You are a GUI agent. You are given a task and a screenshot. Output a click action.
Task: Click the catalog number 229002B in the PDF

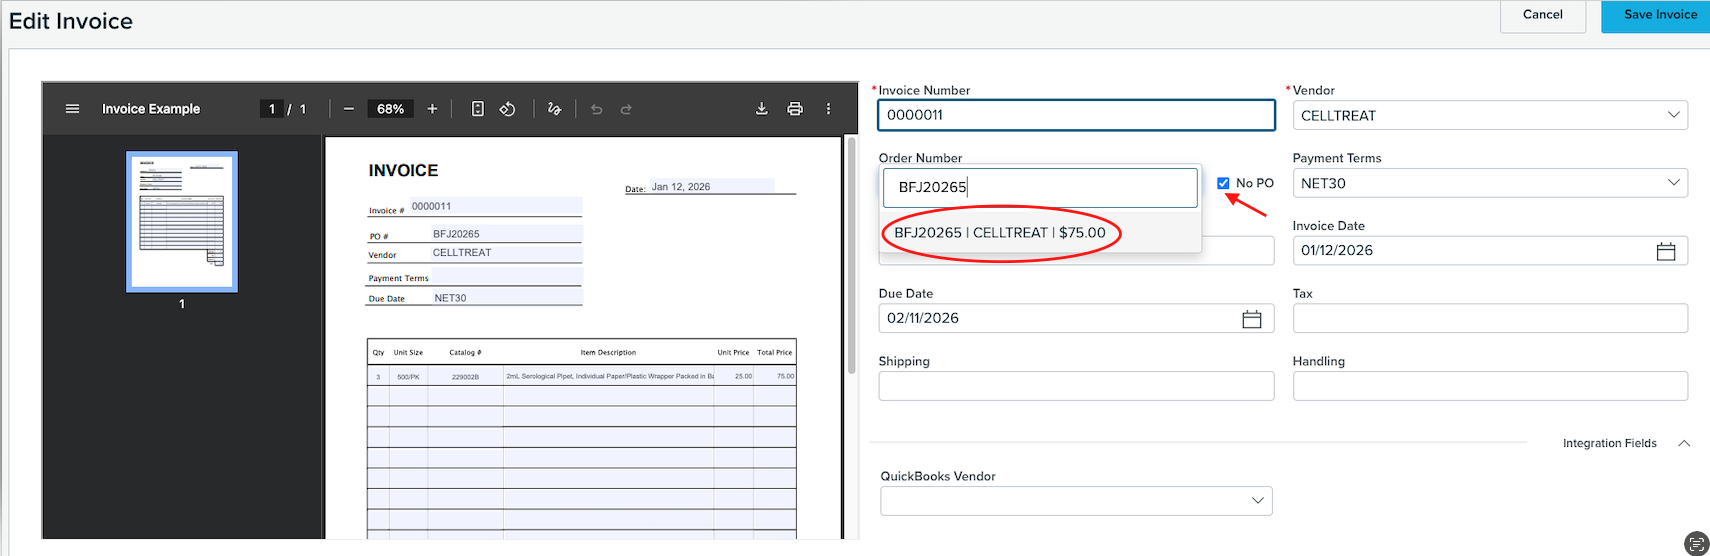pyautogui.click(x=465, y=377)
